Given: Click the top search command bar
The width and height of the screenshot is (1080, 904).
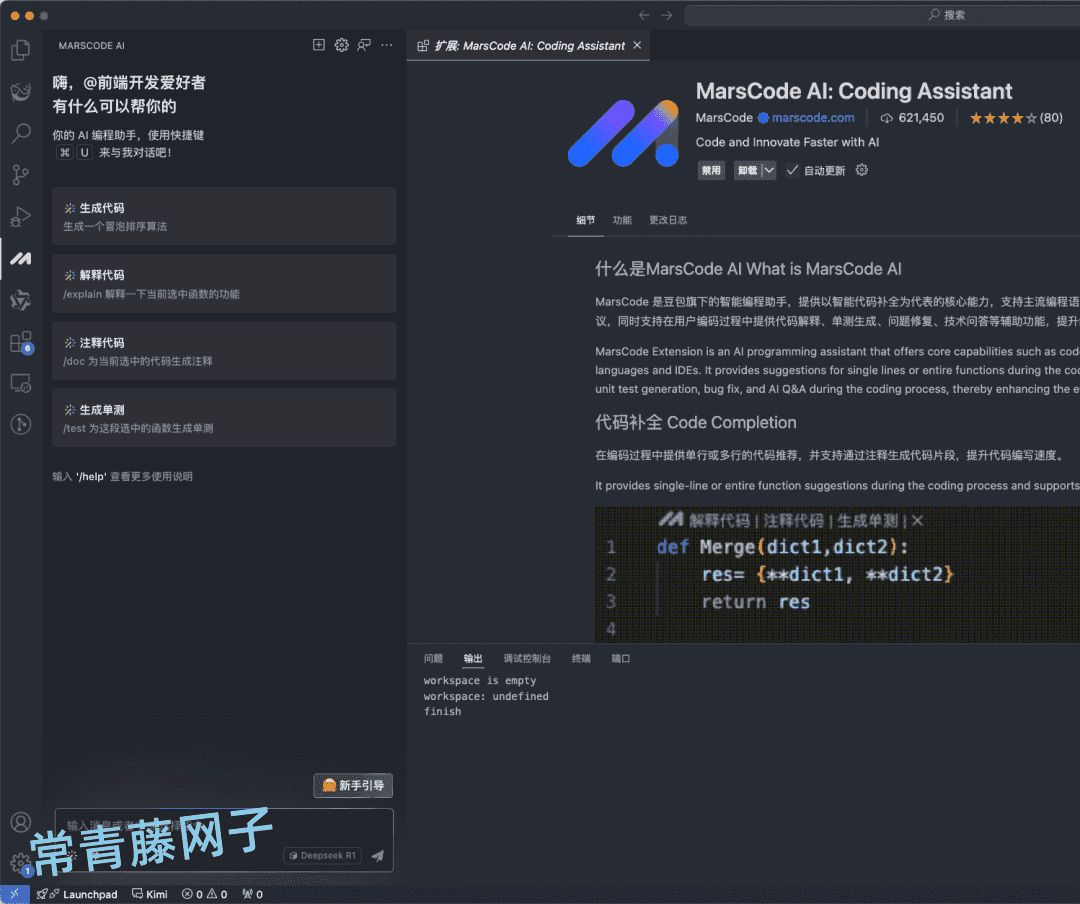Looking at the screenshot, I should (883, 15).
